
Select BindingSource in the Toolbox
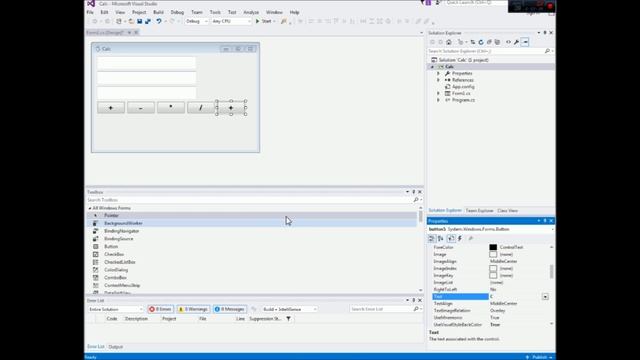(251, 239)
